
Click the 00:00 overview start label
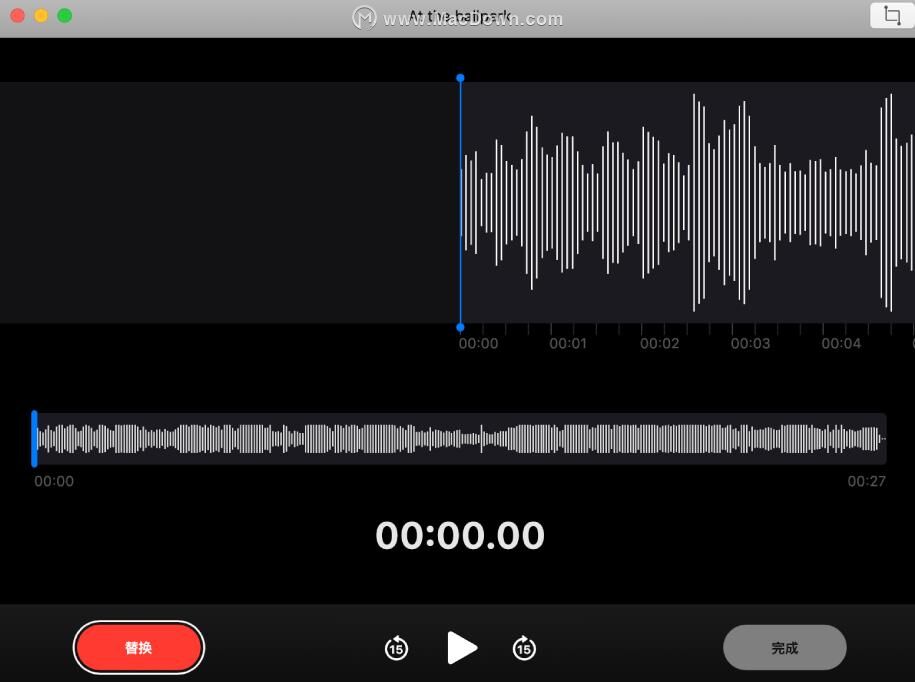point(54,481)
